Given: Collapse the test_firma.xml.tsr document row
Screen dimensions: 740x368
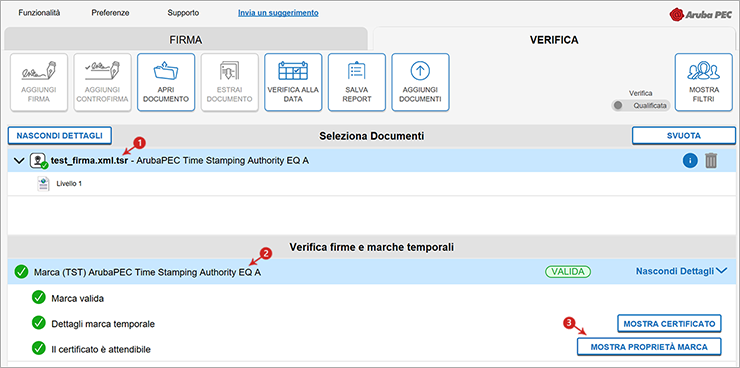Looking at the screenshot, I should [x=19, y=161].
